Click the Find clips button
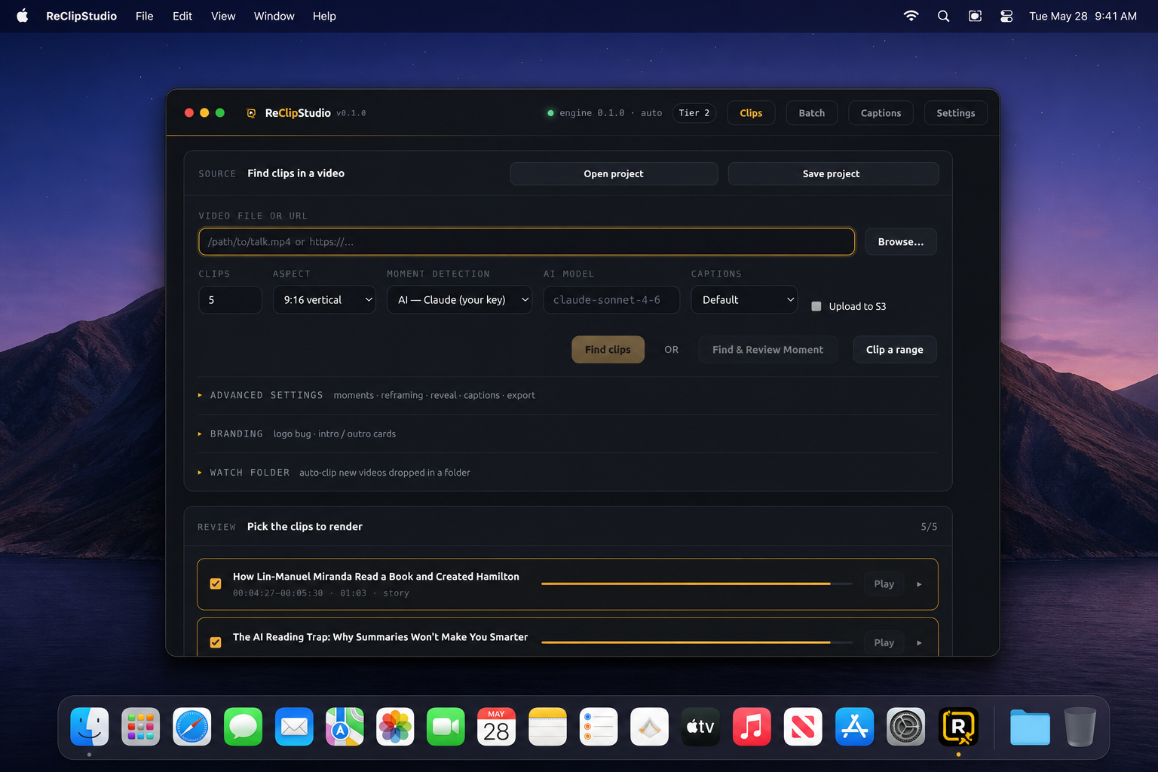The width and height of the screenshot is (1158, 772). pos(608,349)
